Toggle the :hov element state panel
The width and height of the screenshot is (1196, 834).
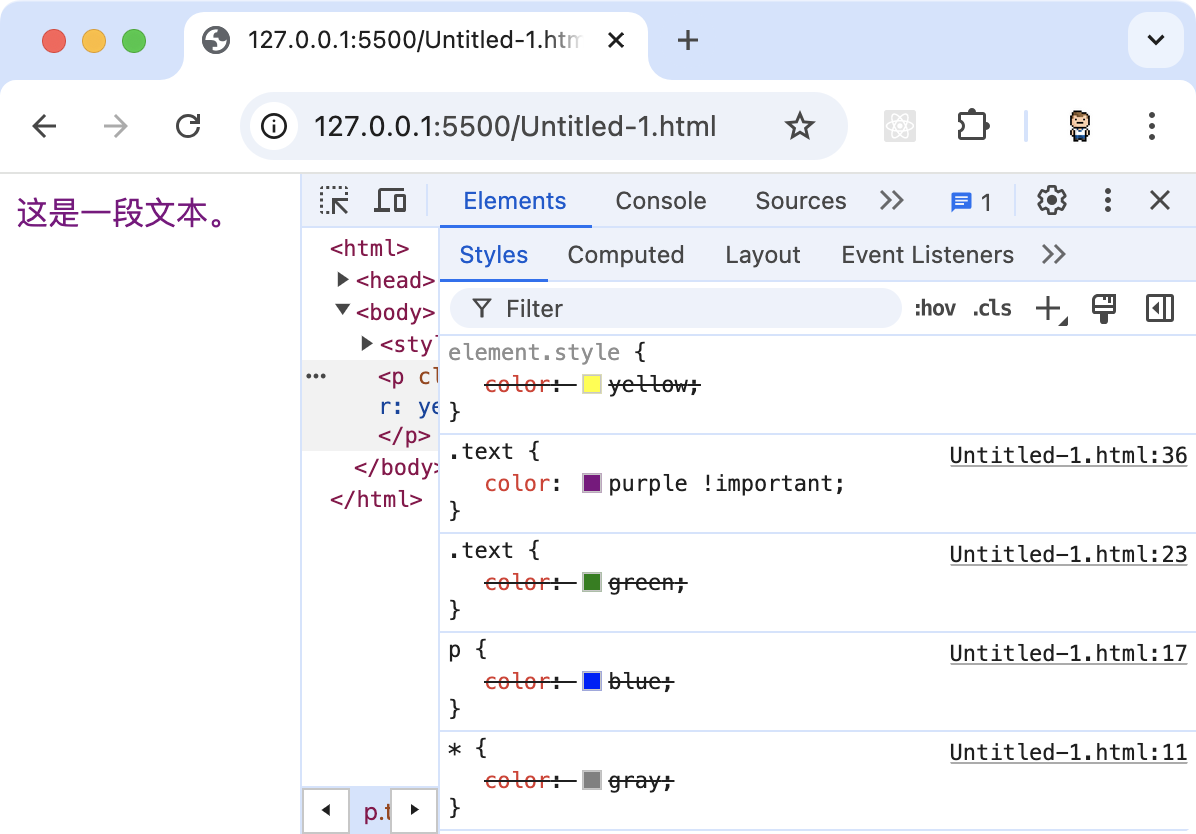pos(934,309)
